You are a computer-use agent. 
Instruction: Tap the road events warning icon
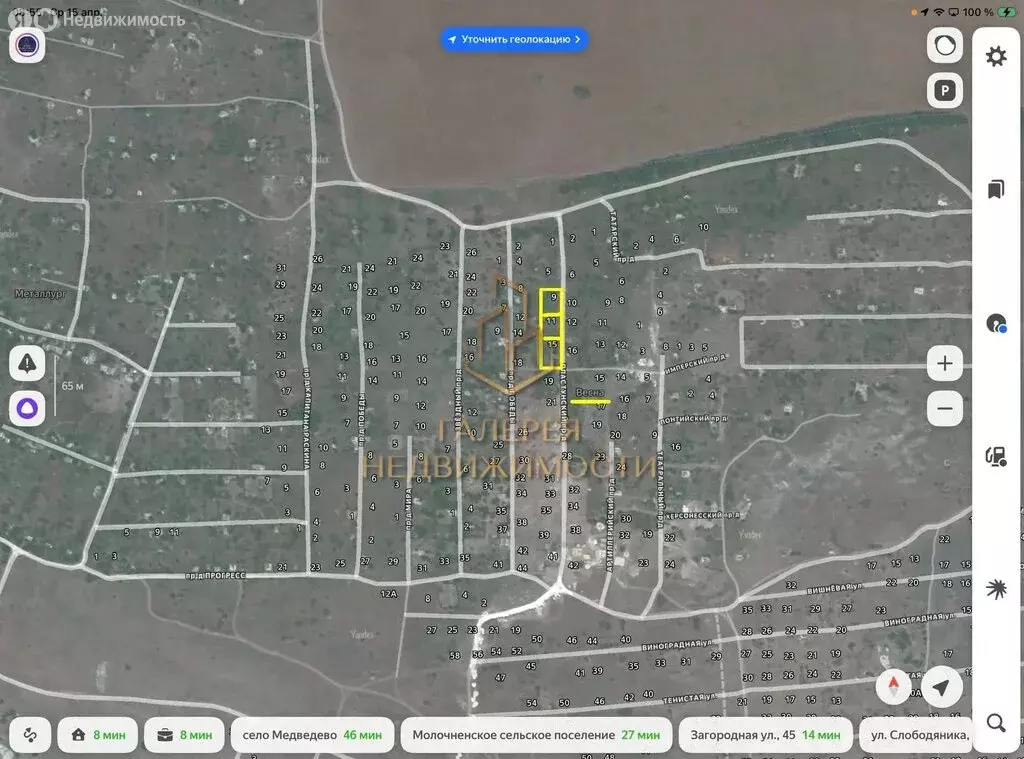[27, 363]
